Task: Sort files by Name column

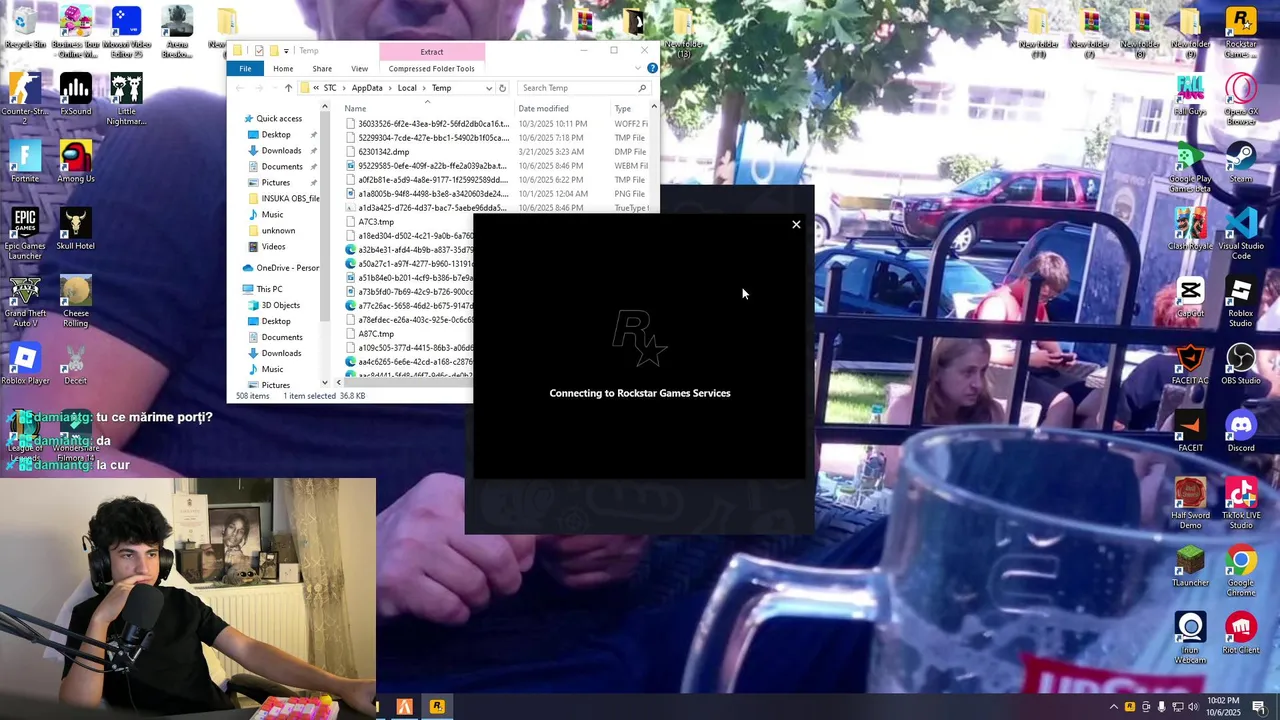Action: point(427,108)
